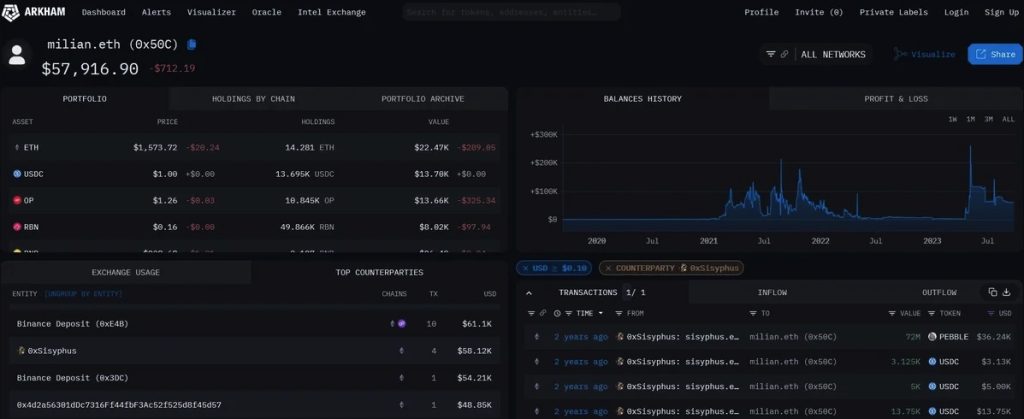
Task: Click the chain icons in the Binance Deposit (0xE4B) row
Action: pos(398,323)
